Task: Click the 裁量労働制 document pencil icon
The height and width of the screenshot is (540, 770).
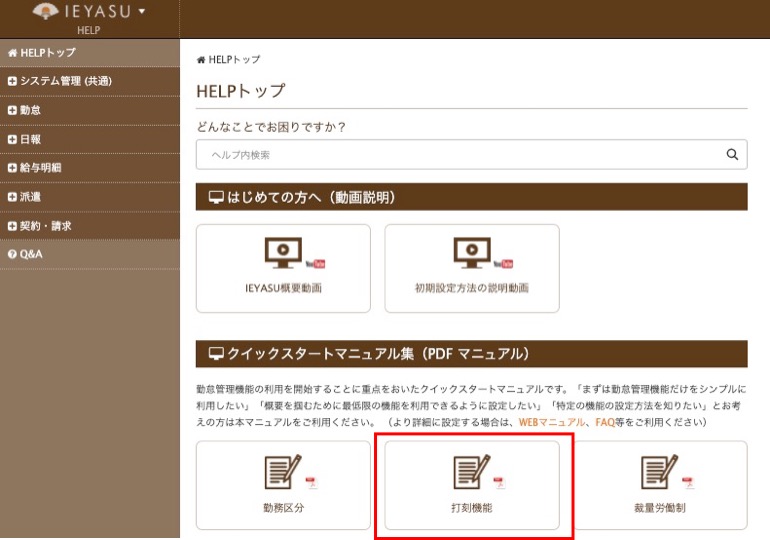Action: pos(660,472)
